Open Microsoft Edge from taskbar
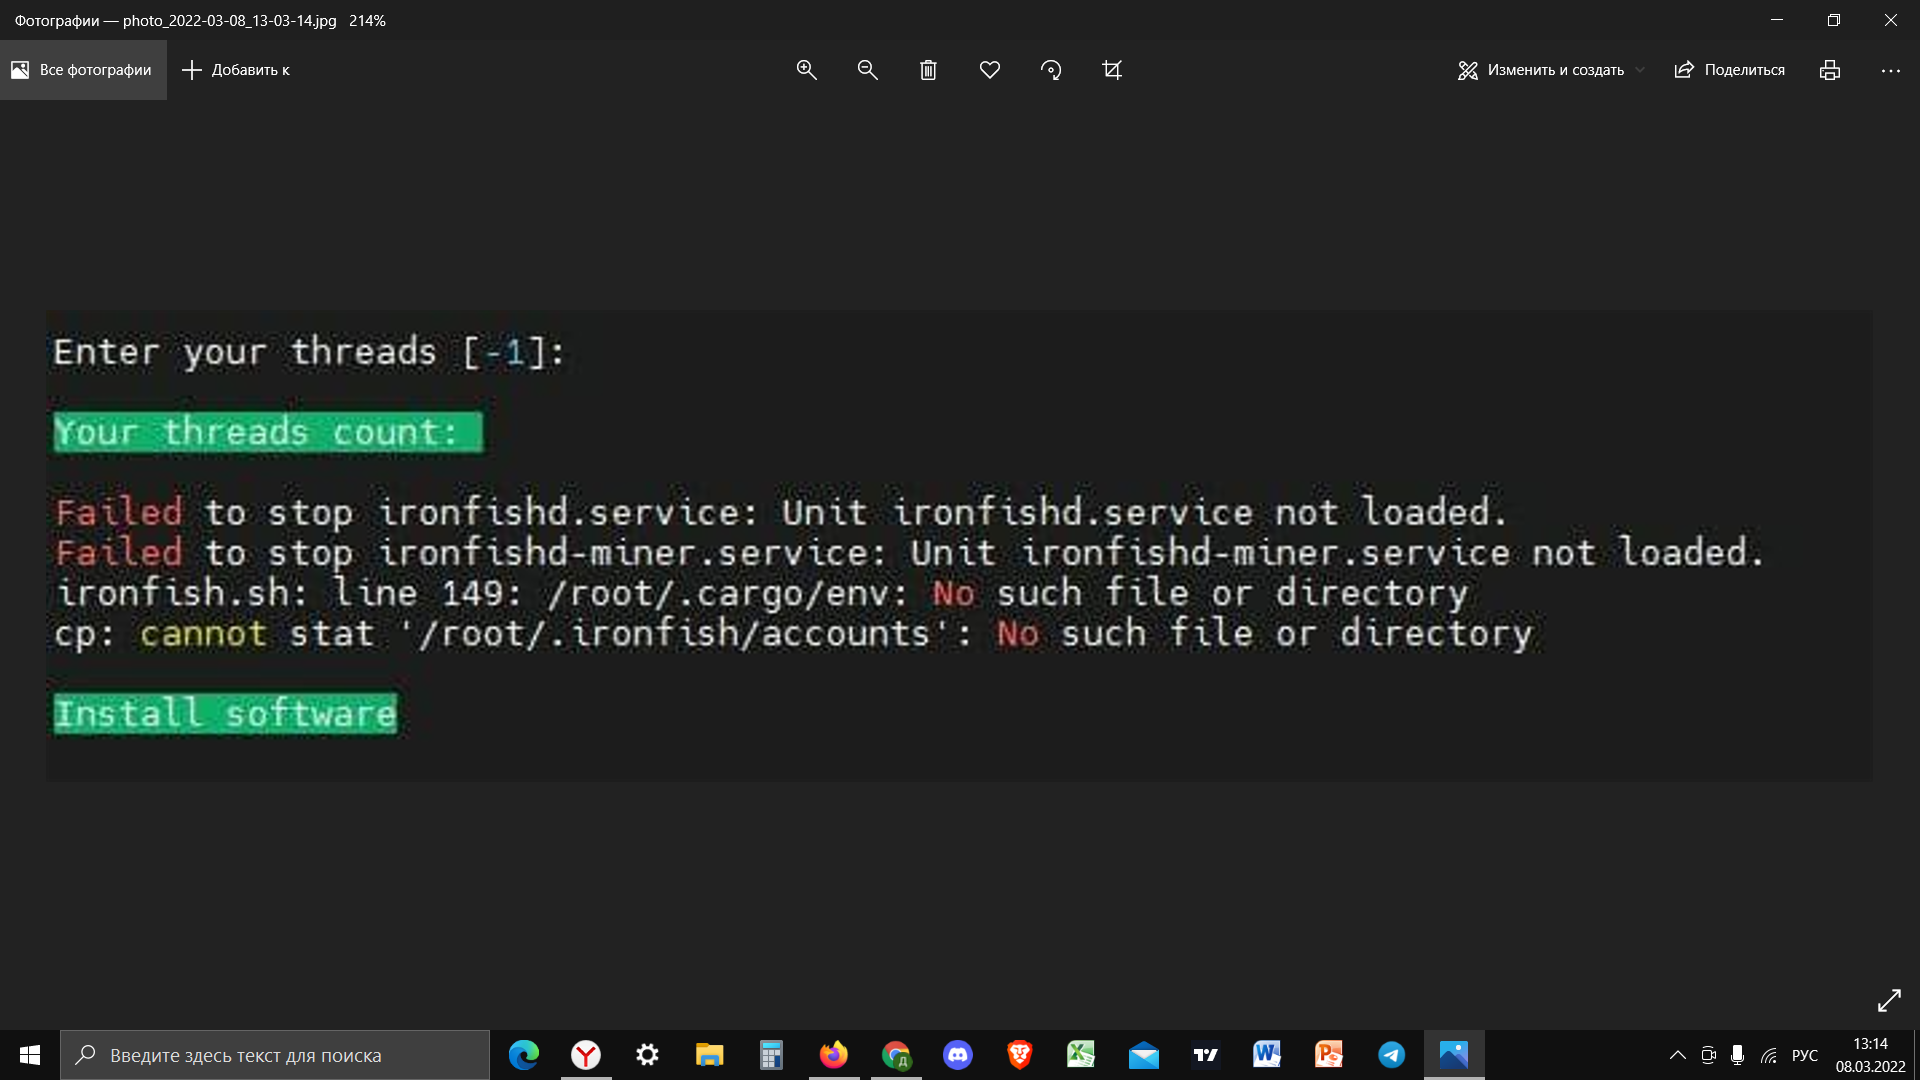The width and height of the screenshot is (1920, 1080). [x=524, y=1055]
